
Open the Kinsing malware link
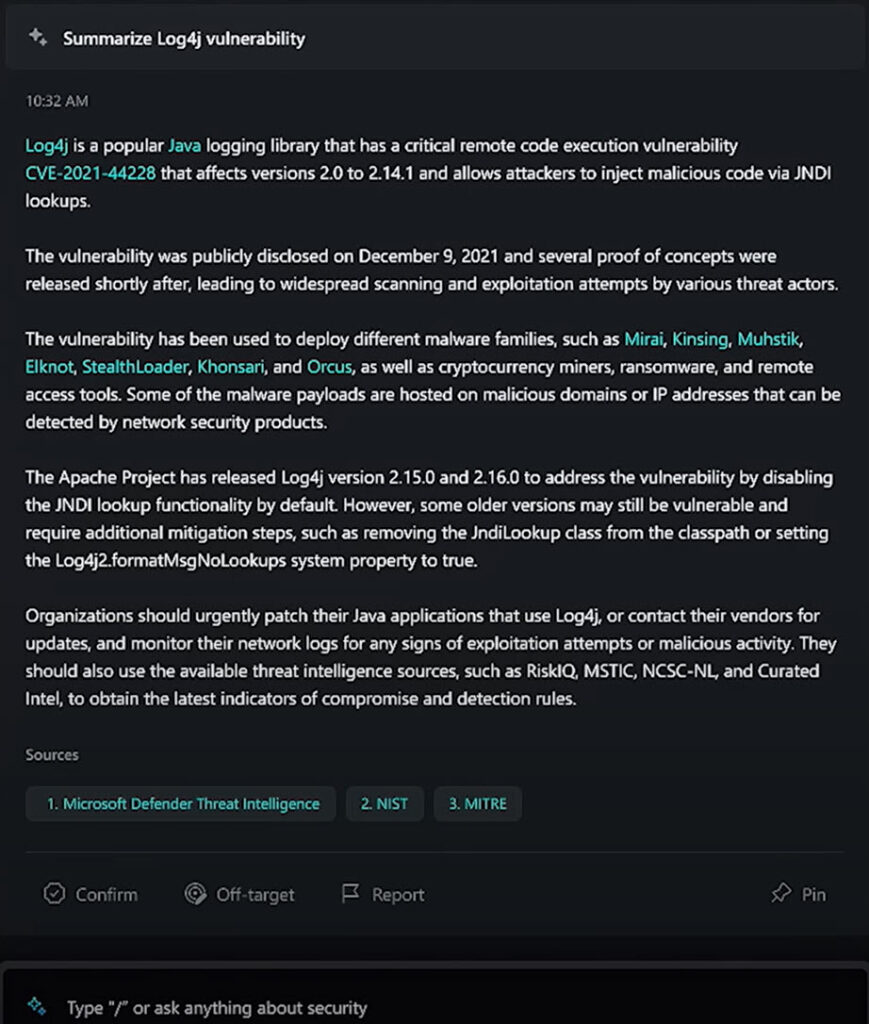click(x=700, y=340)
